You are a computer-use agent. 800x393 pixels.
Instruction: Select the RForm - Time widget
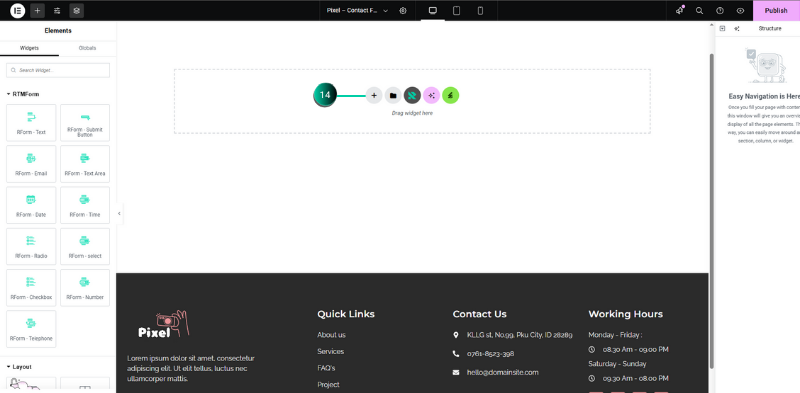click(85, 205)
